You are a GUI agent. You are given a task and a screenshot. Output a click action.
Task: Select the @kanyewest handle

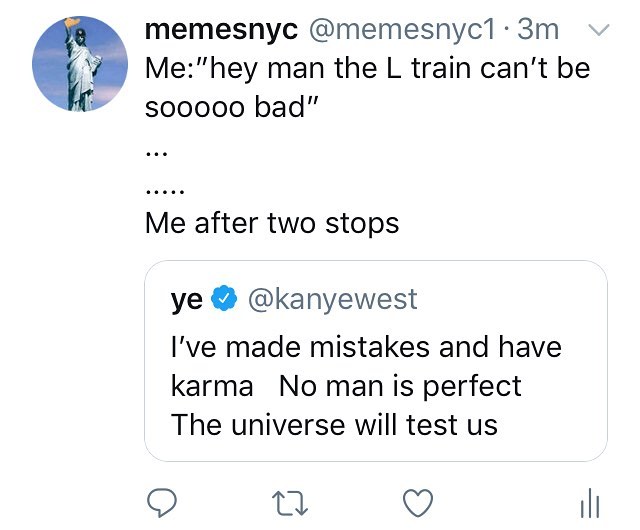click(x=332, y=299)
